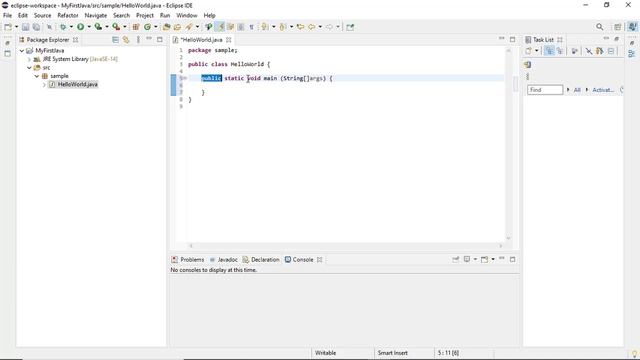The image size is (640, 360).
Task: Switch to the Java perspective icon
Action: click(x=632, y=27)
